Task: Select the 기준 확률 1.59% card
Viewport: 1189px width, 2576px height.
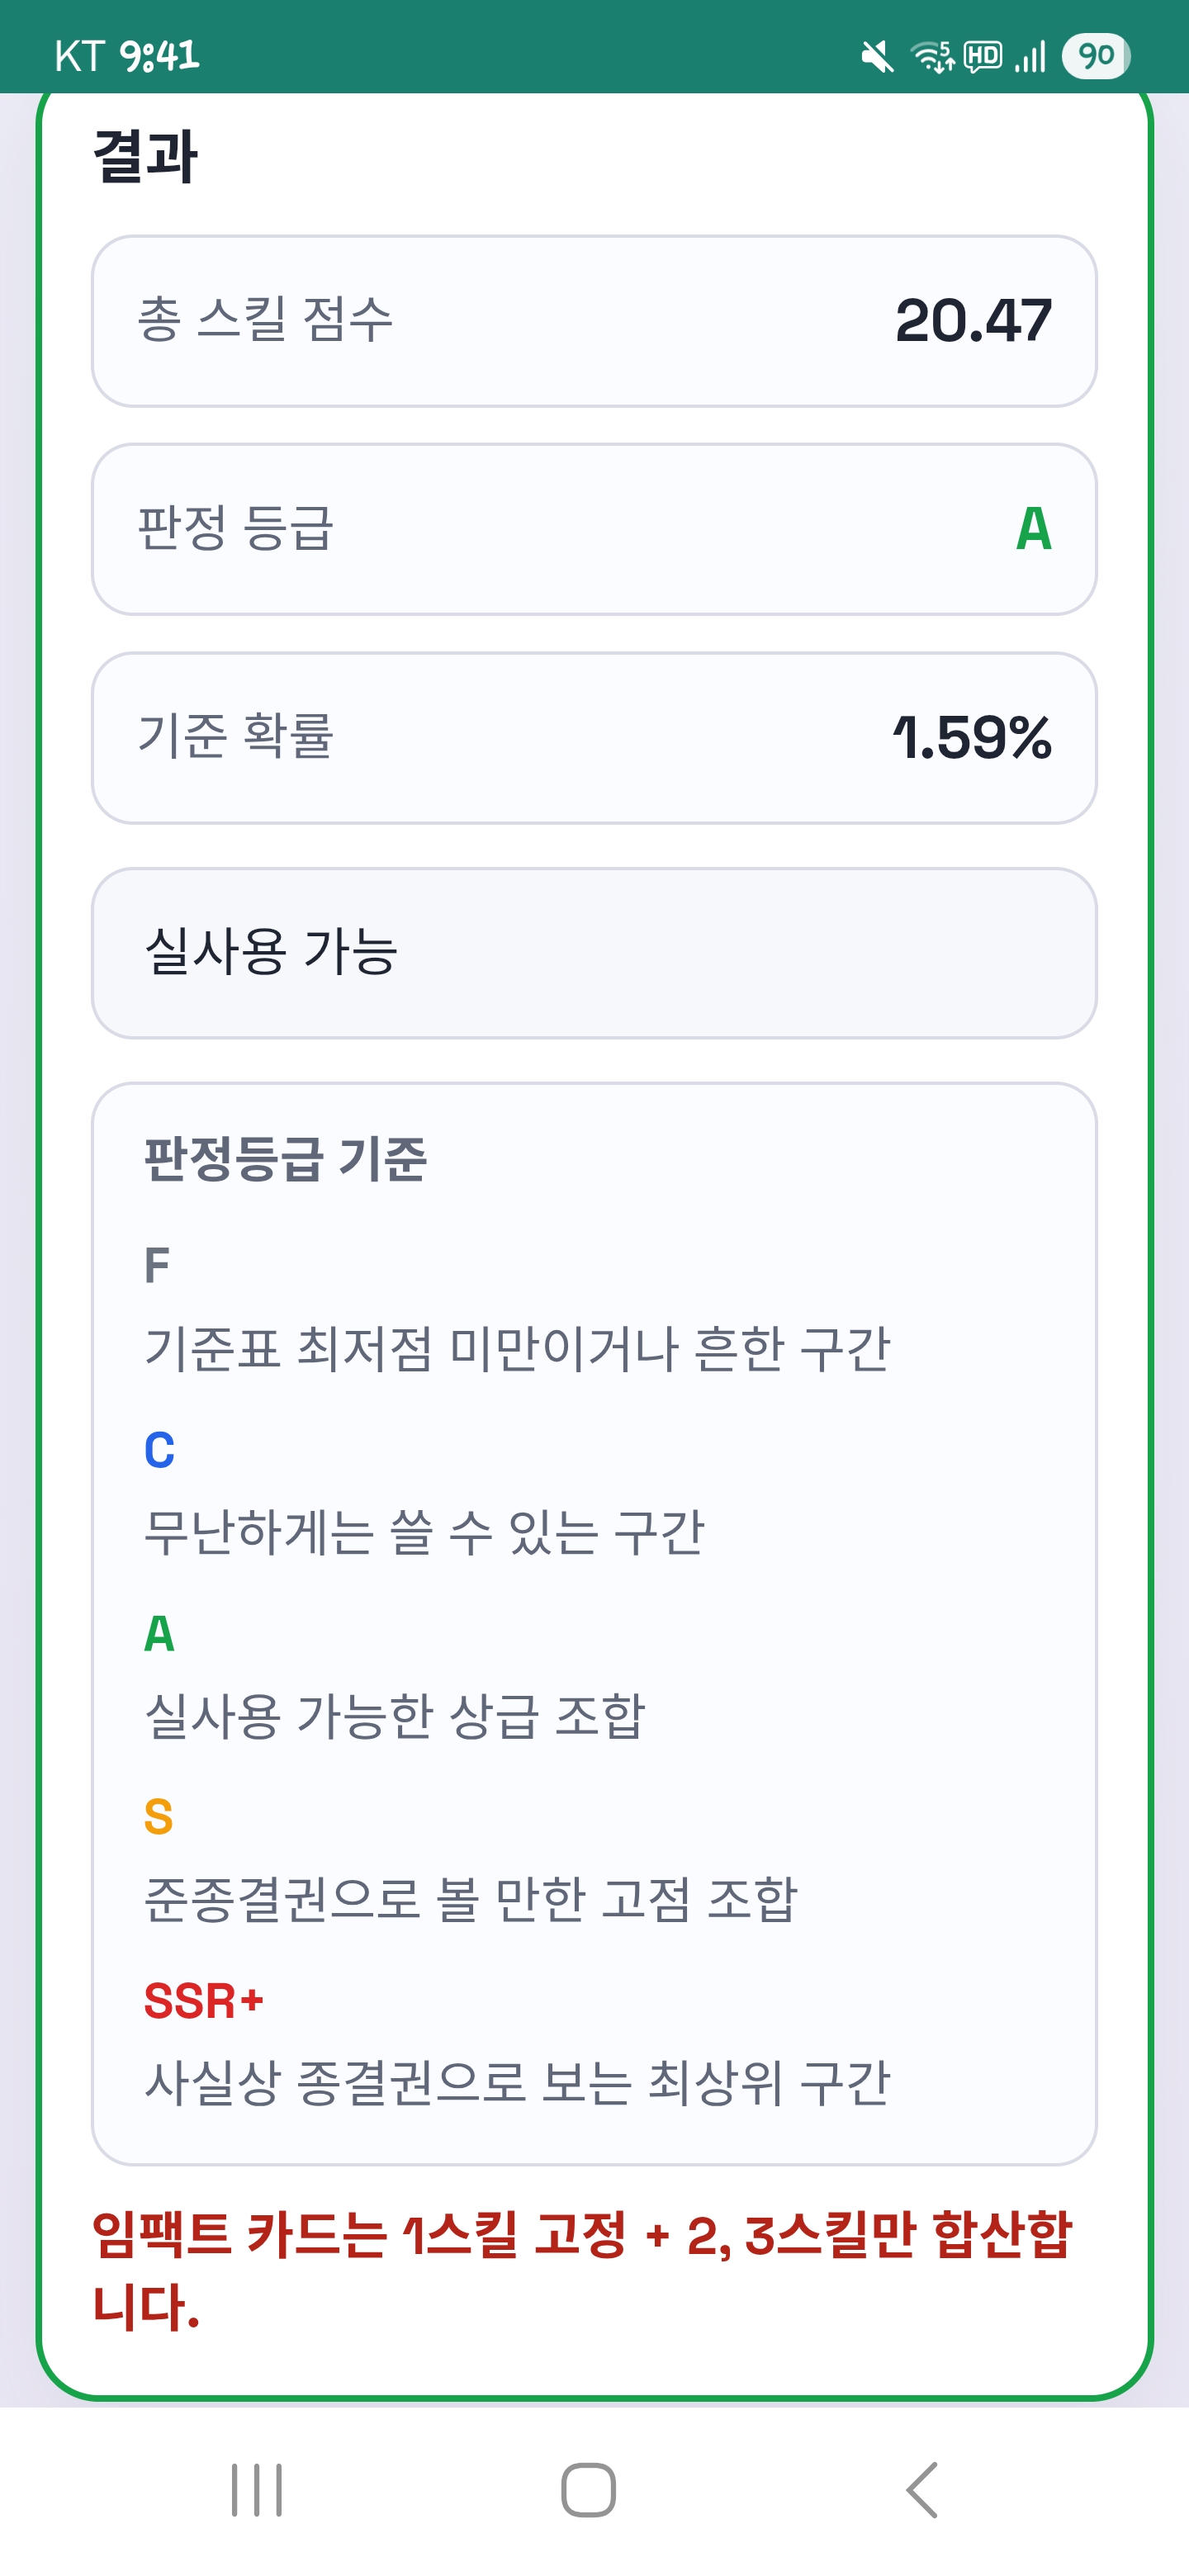Action: pos(594,738)
